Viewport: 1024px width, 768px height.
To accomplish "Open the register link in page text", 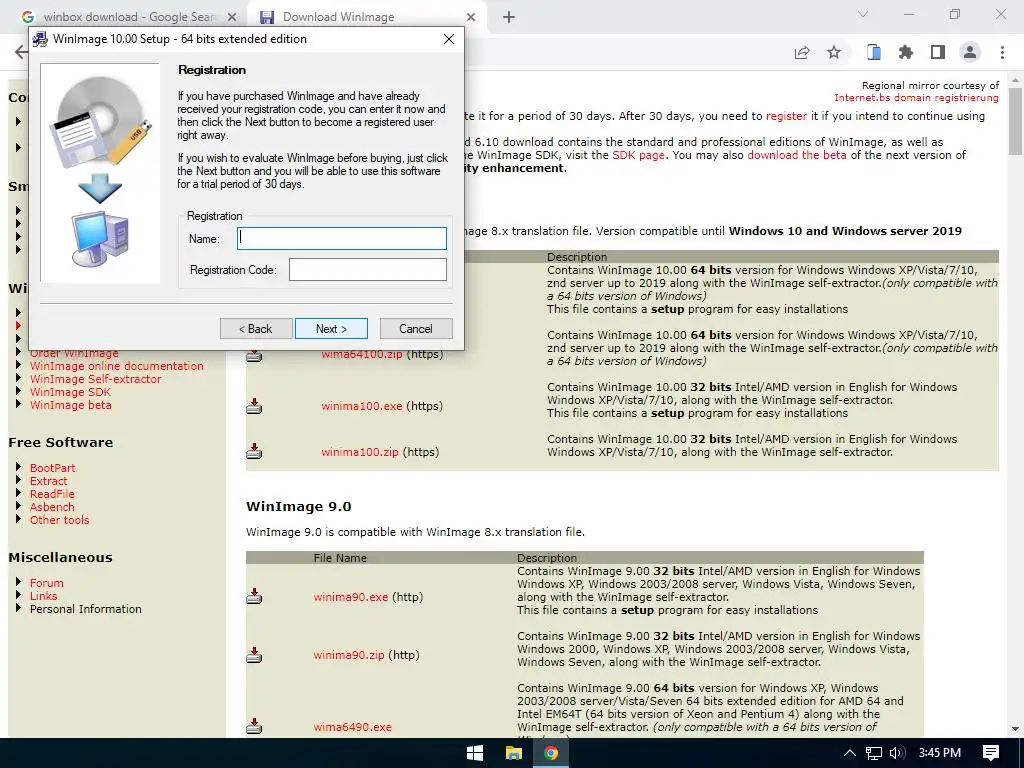I will (786, 116).
